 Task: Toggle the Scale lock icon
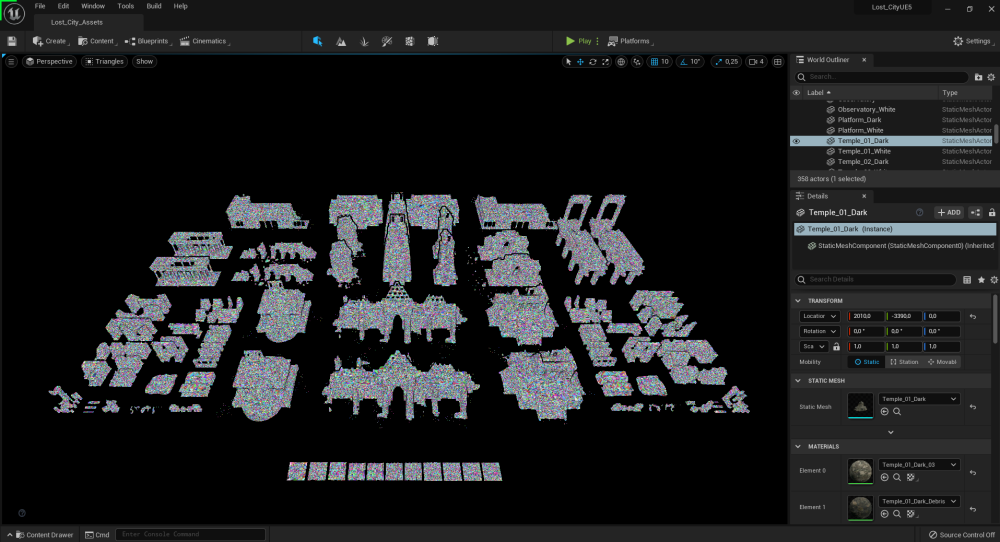(x=836, y=346)
